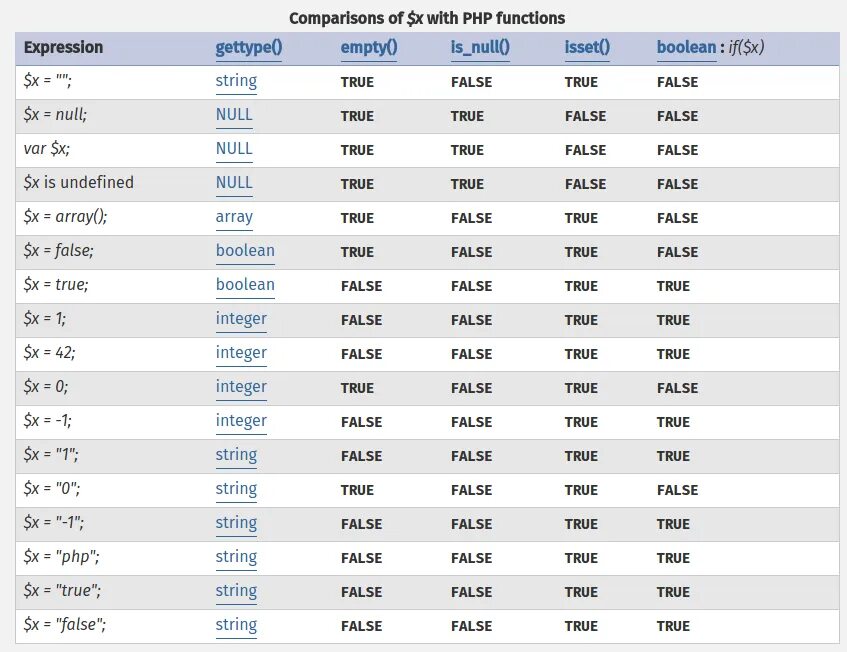847x652 pixels.
Task: Click the $x = "true" expression cell
Action: click(x=62, y=592)
